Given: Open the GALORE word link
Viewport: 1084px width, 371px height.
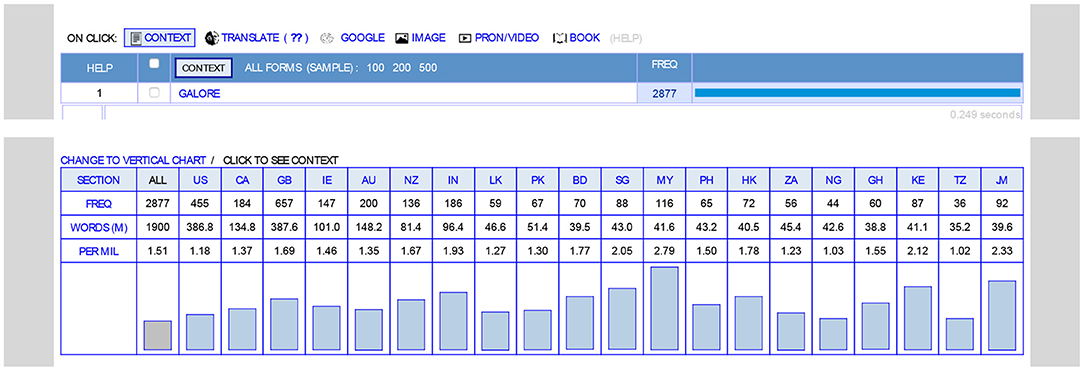Looking at the screenshot, I should pyautogui.click(x=199, y=93).
